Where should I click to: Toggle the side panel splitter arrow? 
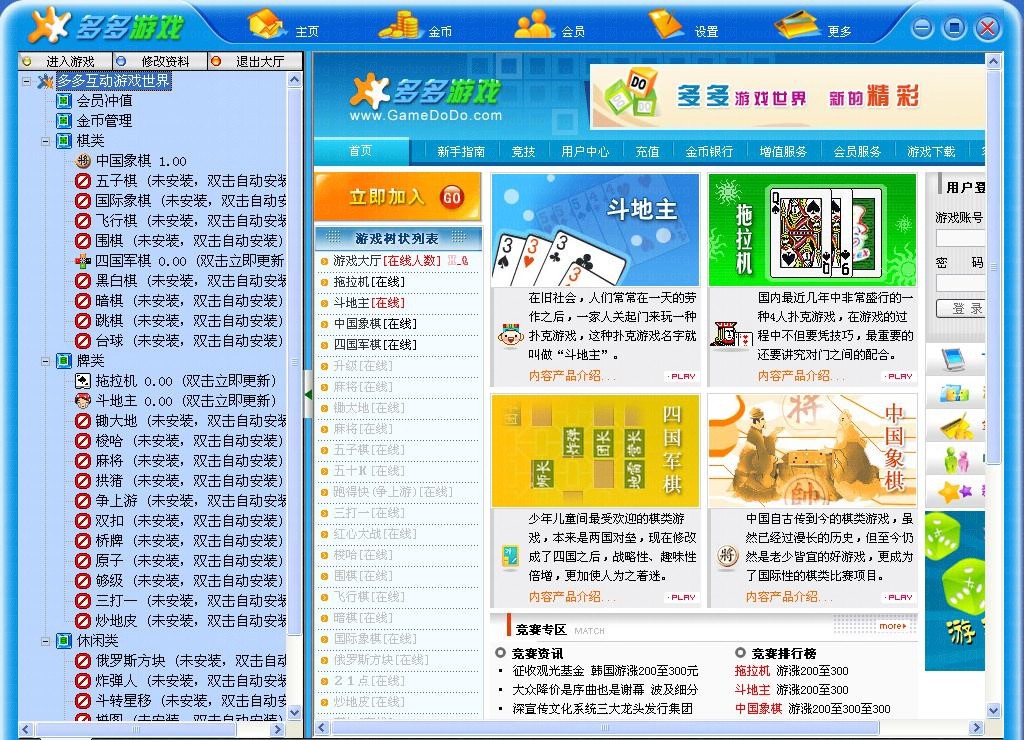pos(308,394)
